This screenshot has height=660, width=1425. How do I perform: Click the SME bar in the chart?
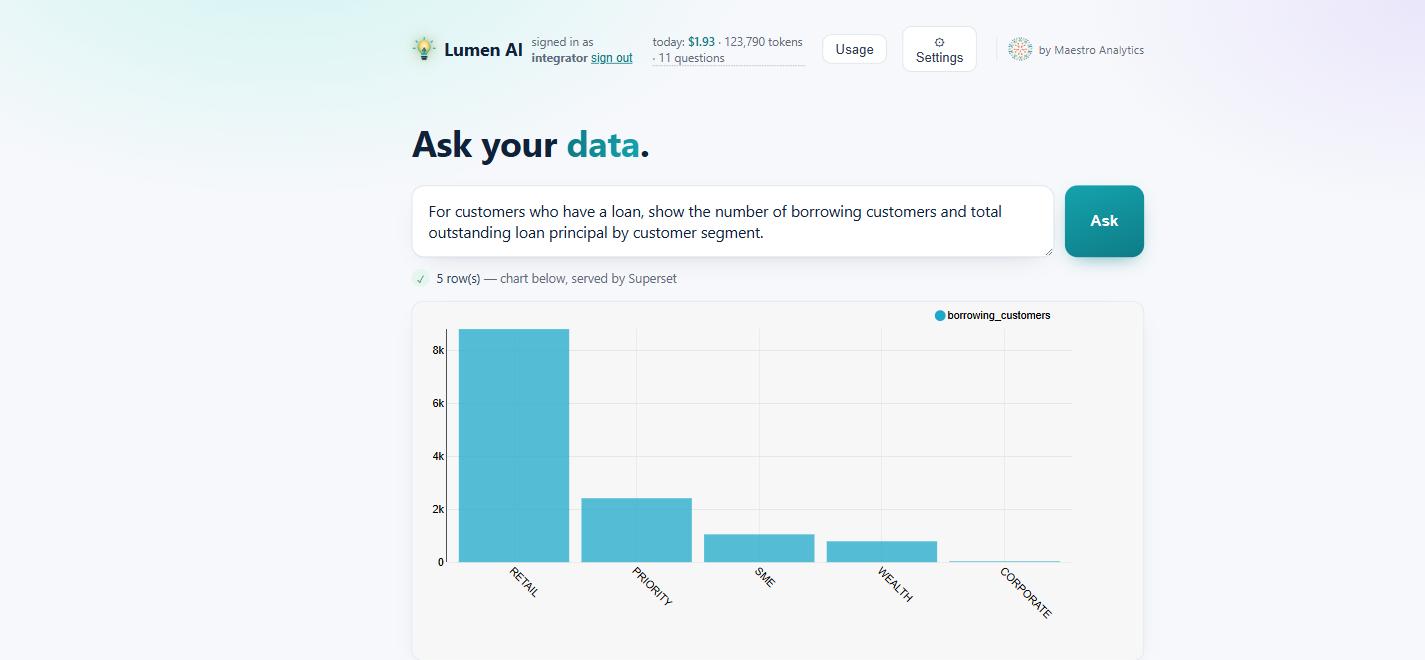759,548
